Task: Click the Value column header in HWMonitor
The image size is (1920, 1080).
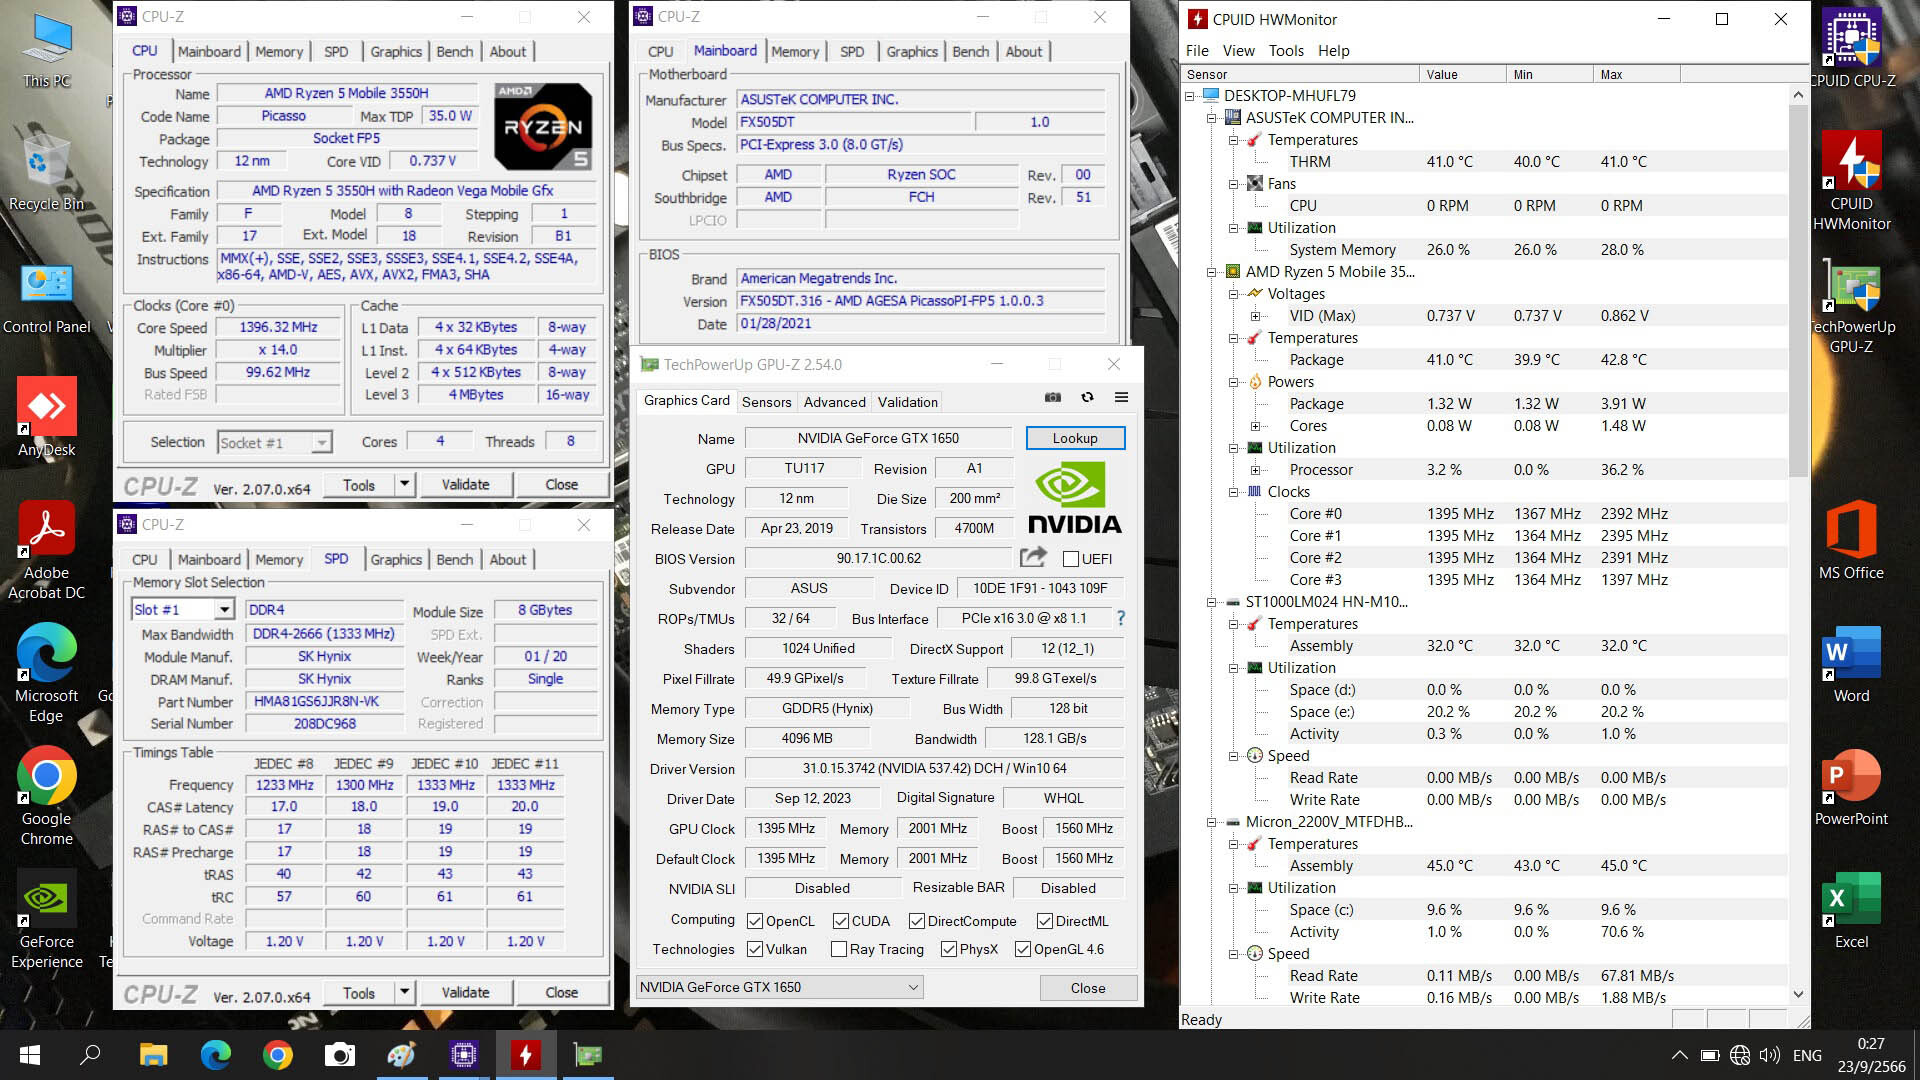Action: tap(1462, 74)
